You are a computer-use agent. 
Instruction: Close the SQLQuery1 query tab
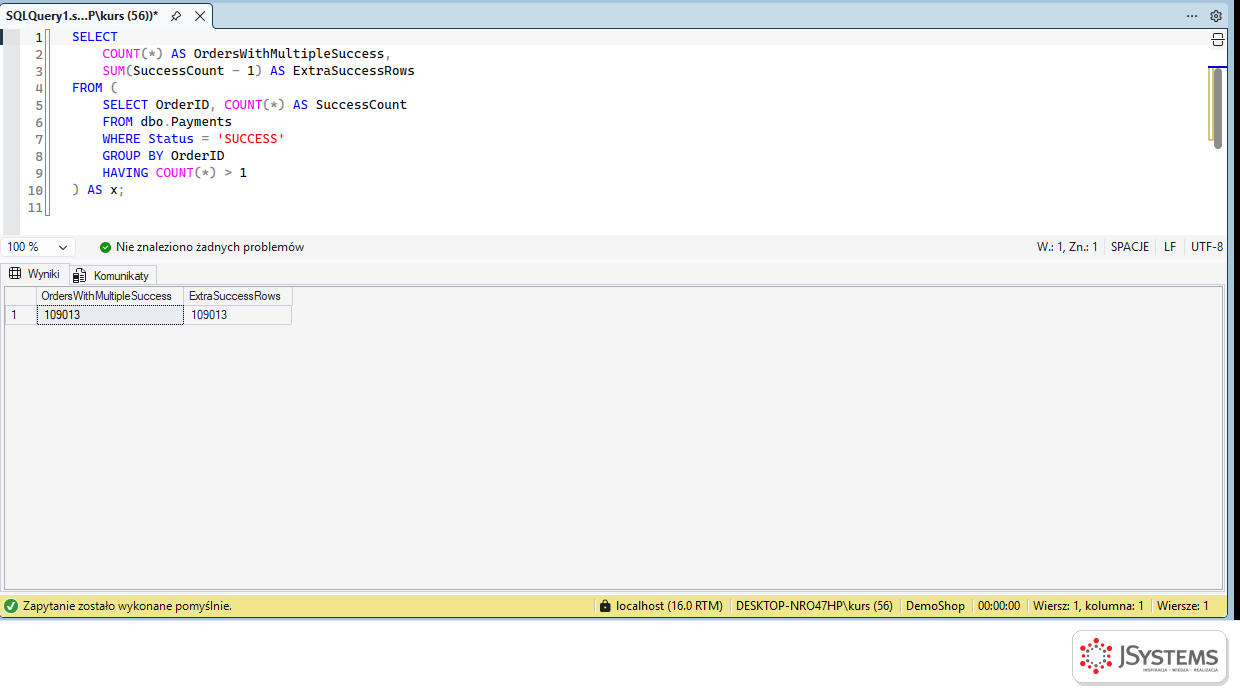point(200,16)
